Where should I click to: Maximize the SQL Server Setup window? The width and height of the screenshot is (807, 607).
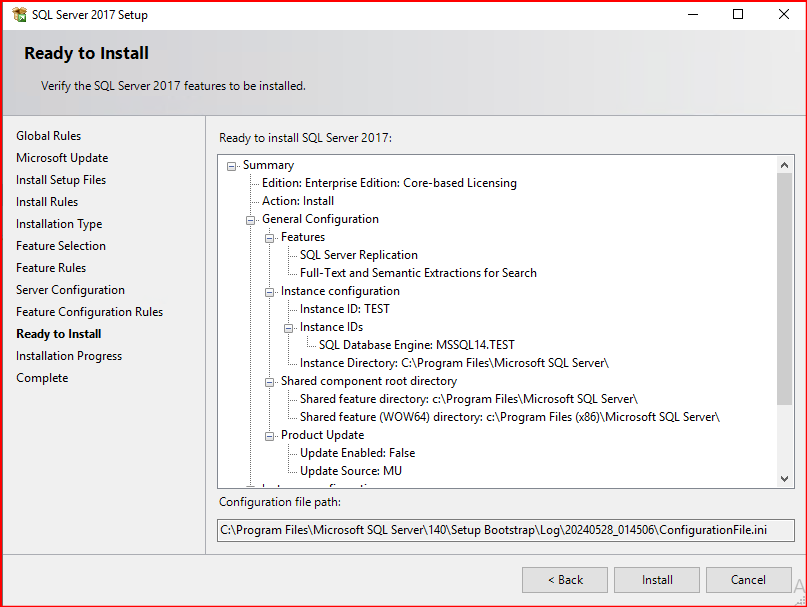738,14
